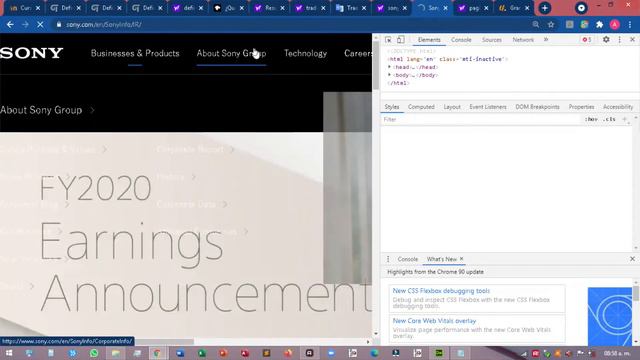640x360 pixels.
Task: Select the Layout pane tab
Action: (x=452, y=107)
